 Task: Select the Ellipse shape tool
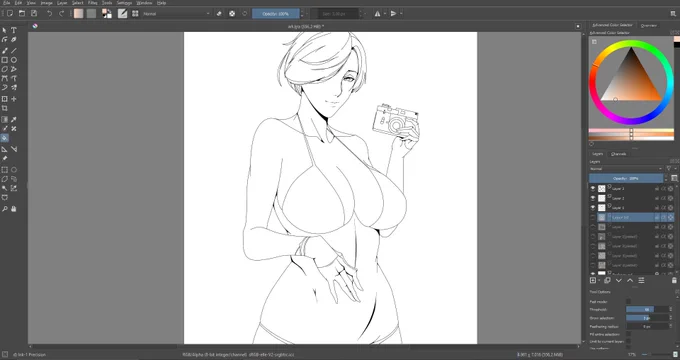pyautogui.click(x=14, y=60)
